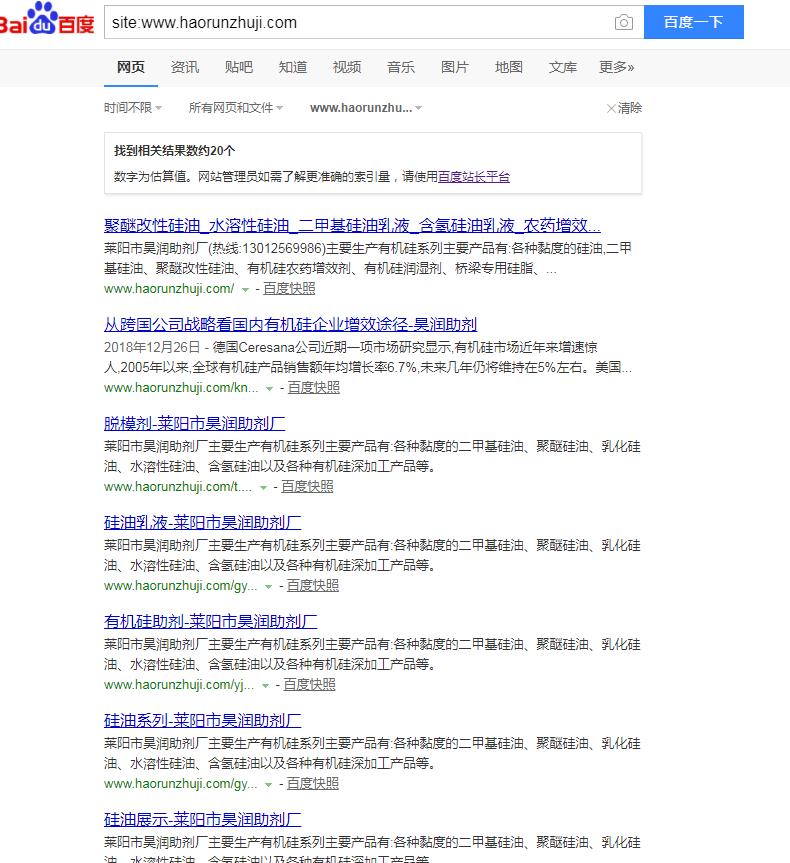Expand arrow next to www.haorunzhuji.com/kn... URL
The width and height of the screenshot is (790, 863).
(269, 389)
